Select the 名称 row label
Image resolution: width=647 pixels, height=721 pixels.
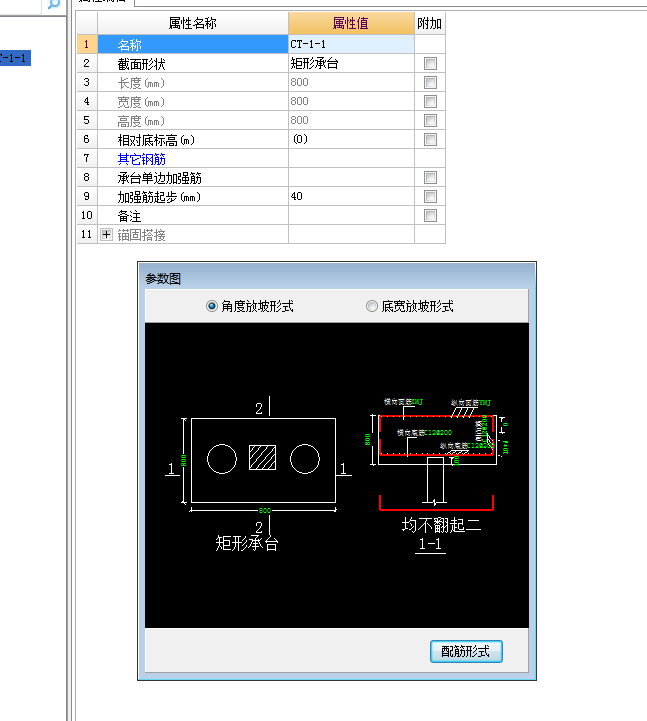pyautogui.click(x=130, y=45)
